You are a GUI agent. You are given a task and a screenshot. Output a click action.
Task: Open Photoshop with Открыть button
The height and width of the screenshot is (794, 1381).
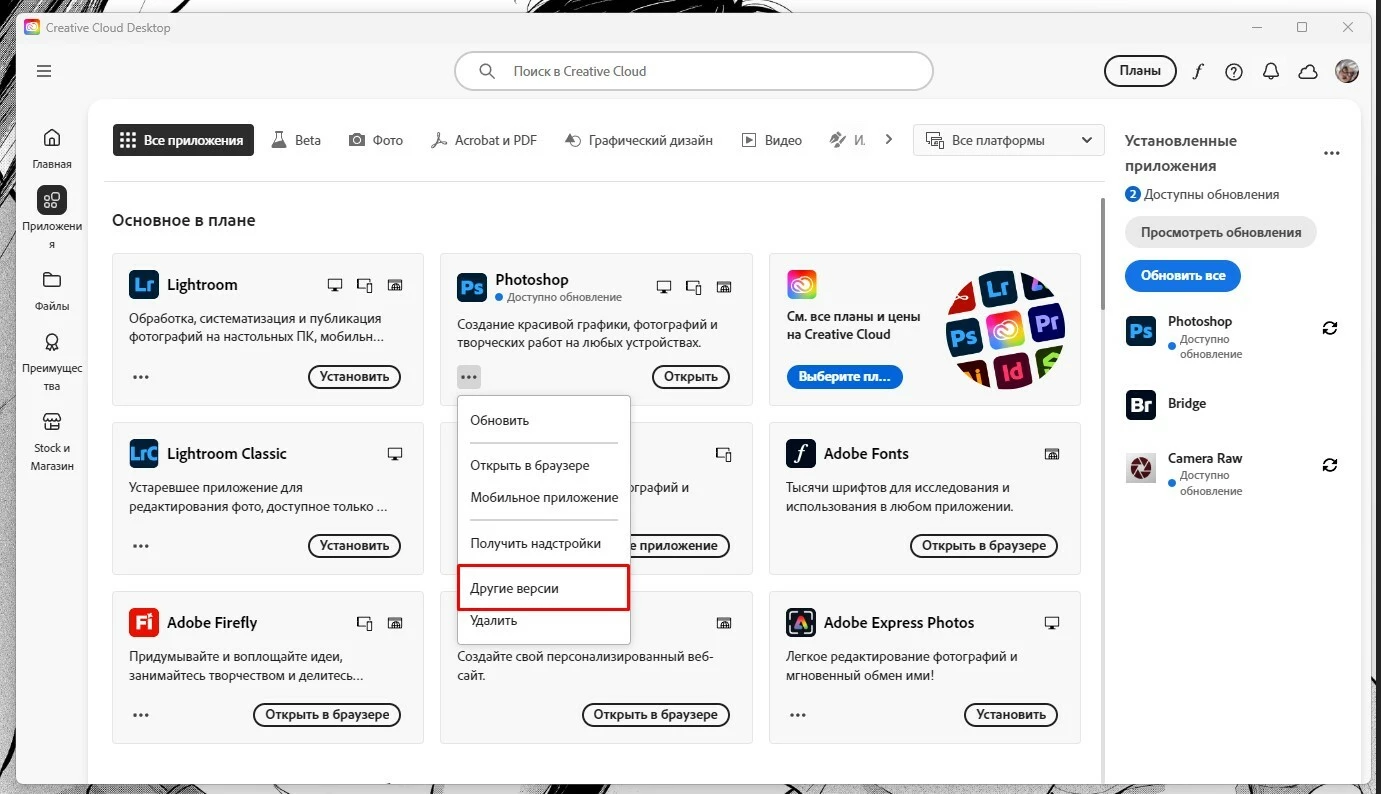click(691, 377)
